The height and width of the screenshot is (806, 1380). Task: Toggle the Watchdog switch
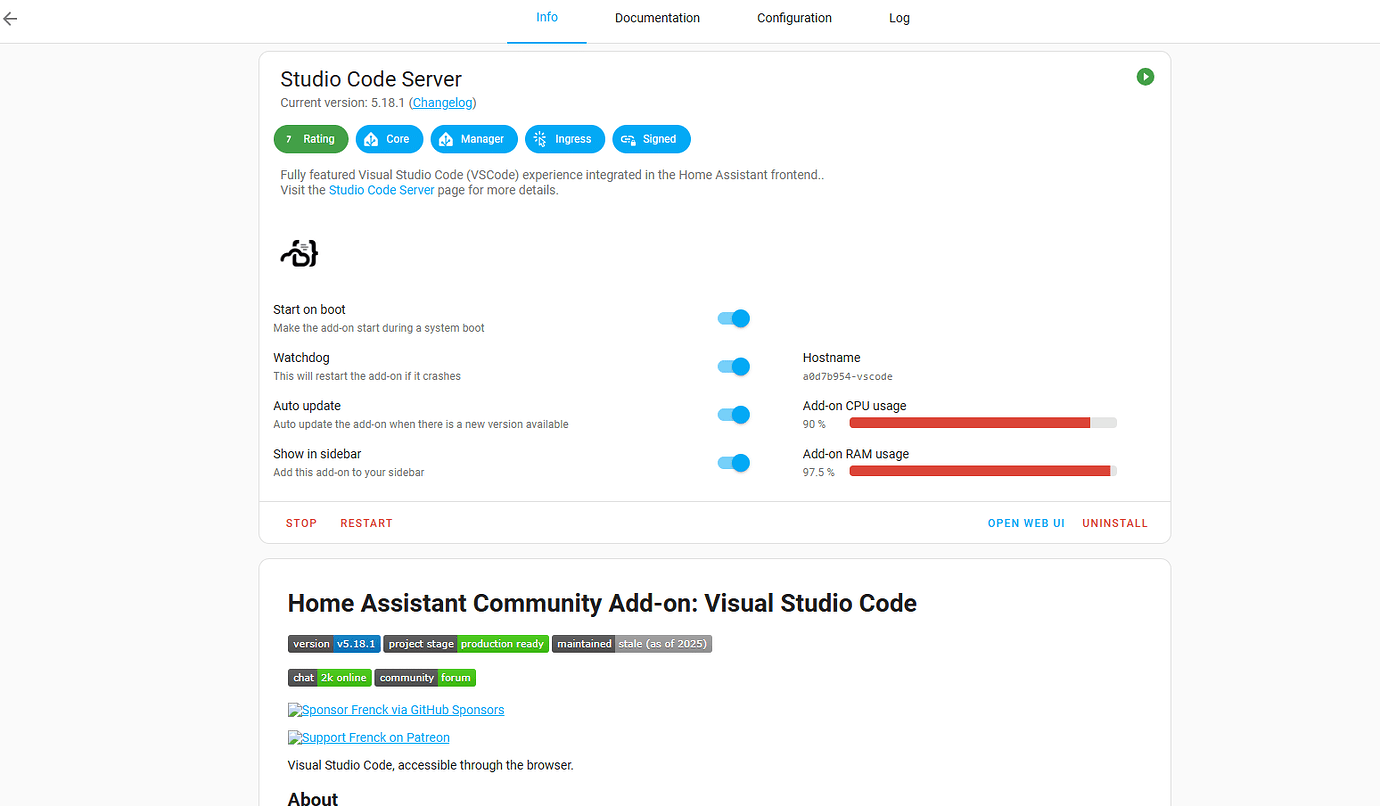(x=734, y=366)
